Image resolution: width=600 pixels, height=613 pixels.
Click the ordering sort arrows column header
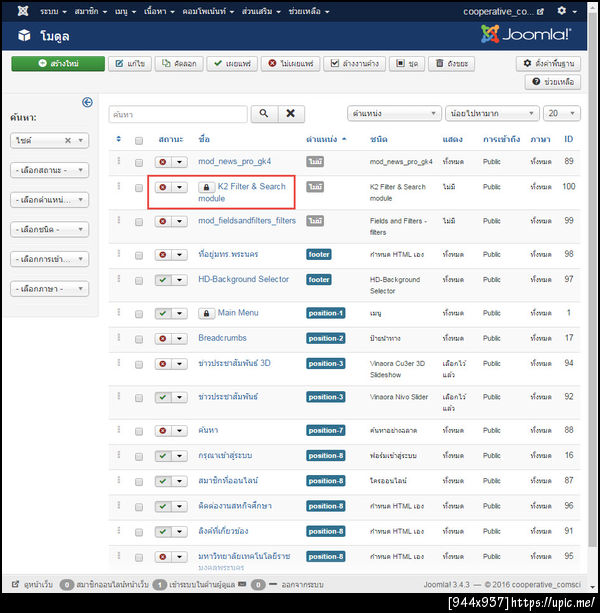(119, 139)
